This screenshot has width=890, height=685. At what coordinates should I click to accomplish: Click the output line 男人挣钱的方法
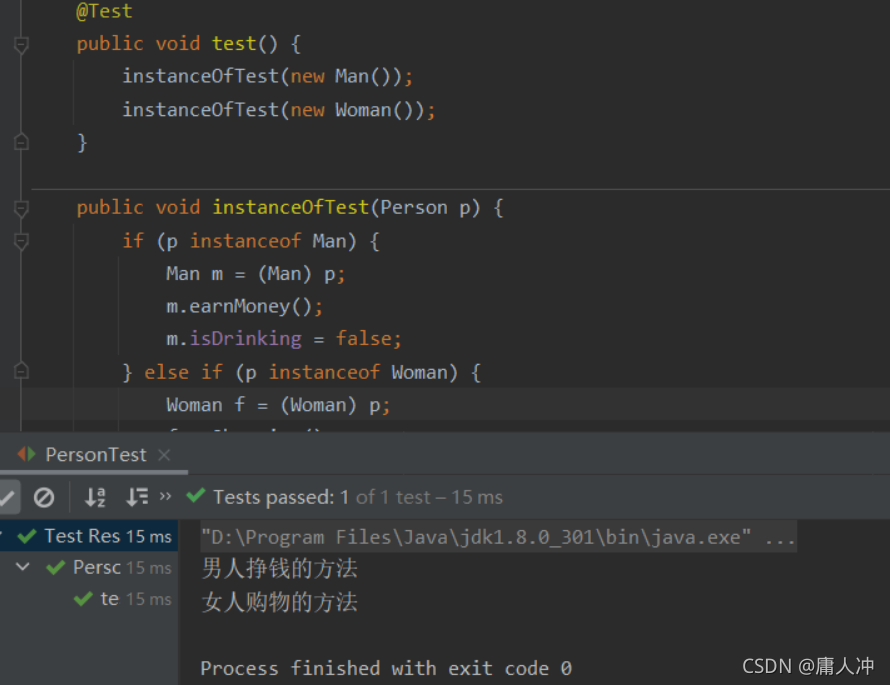(x=279, y=568)
